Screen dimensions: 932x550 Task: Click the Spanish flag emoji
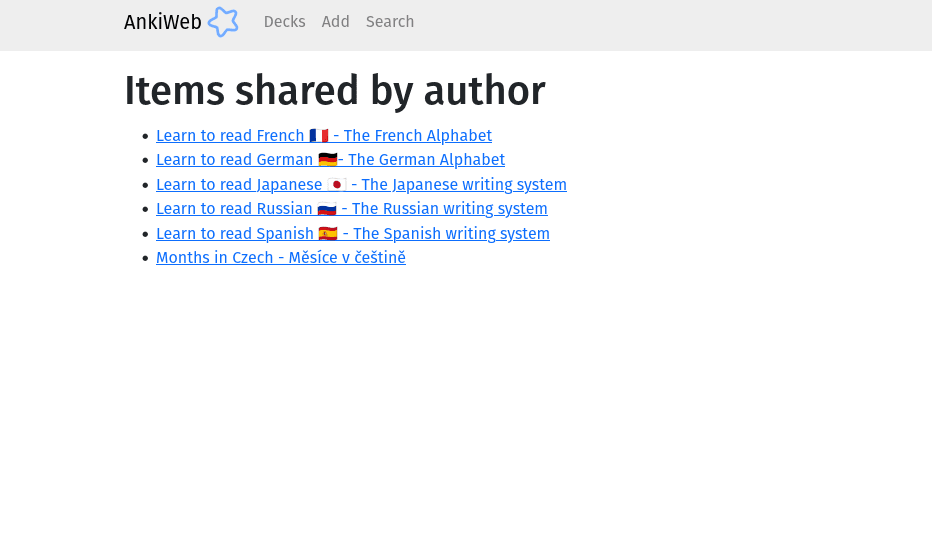coord(328,234)
